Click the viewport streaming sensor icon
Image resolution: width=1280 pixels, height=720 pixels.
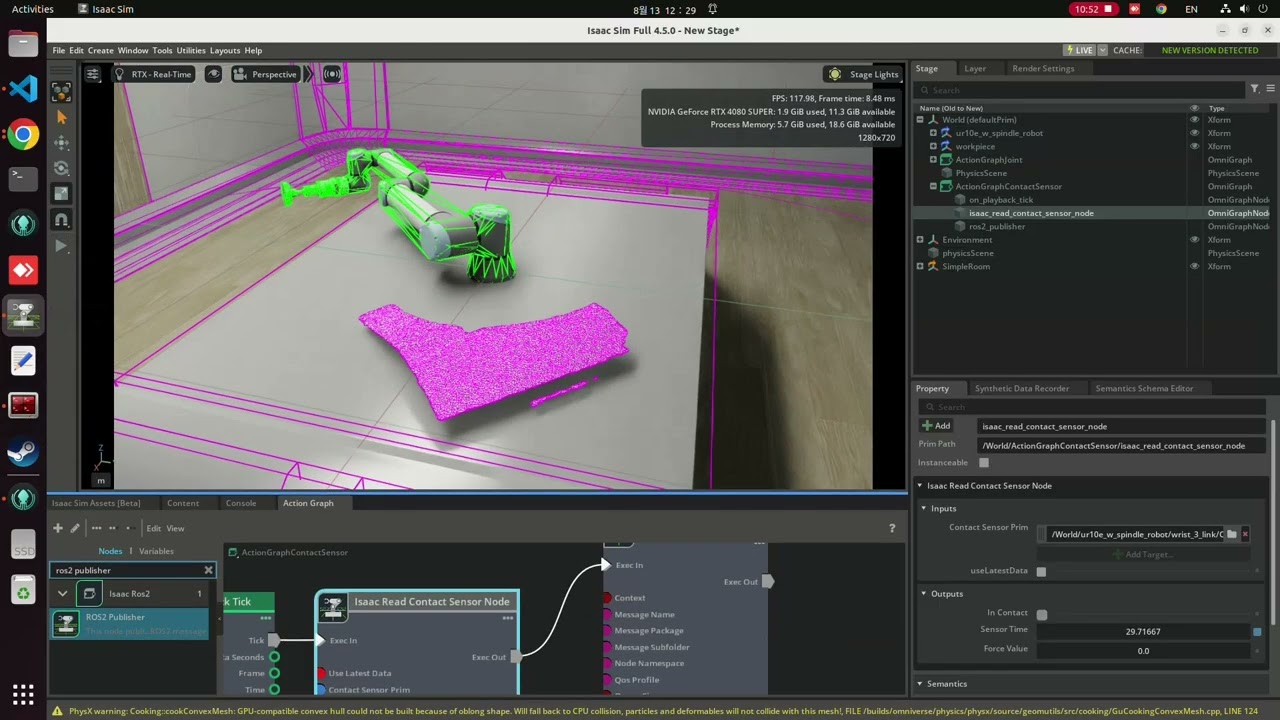pos(332,74)
